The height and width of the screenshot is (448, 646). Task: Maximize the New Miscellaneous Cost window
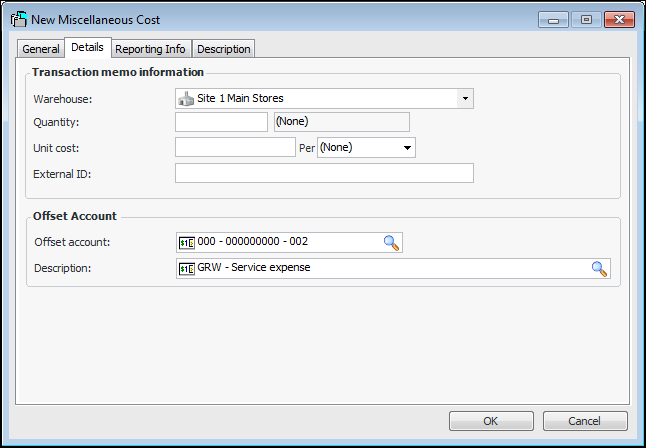[586, 20]
